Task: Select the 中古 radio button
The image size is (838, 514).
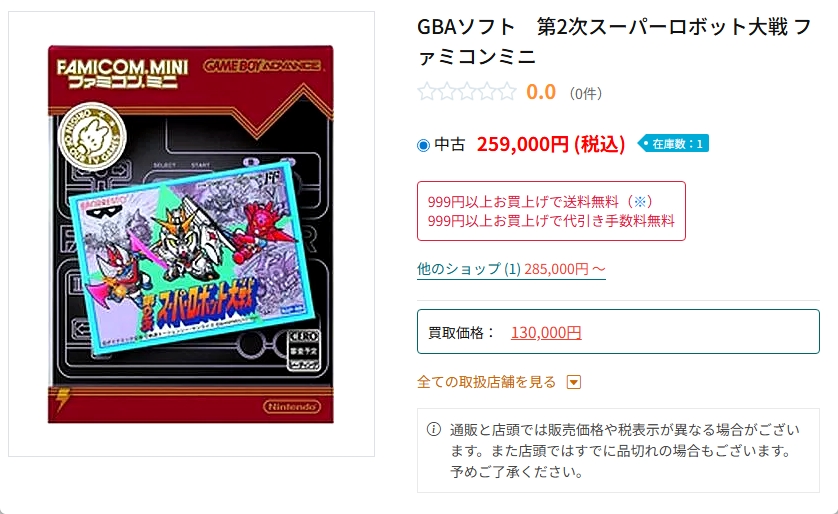Action: pos(423,145)
